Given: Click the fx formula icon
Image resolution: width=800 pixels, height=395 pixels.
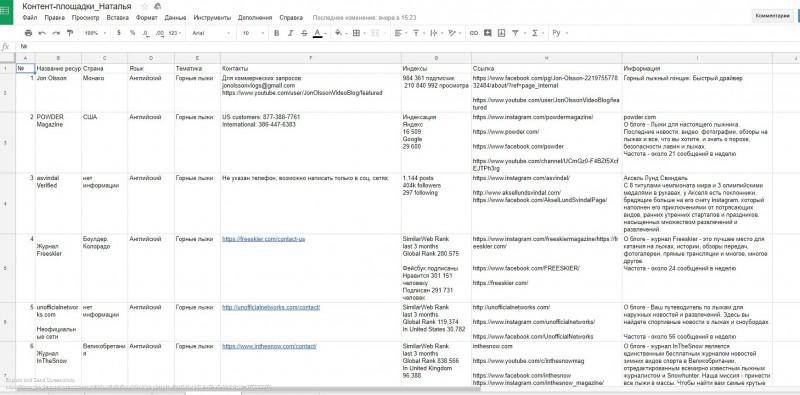Looking at the screenshot, I should pyautogui.click(x=6, y=46).
